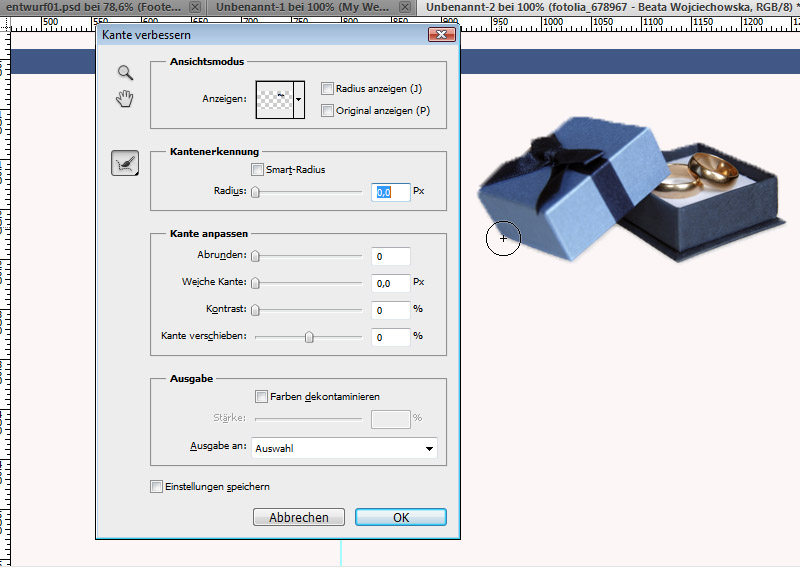Screen dimensions: 800x568
Task: Click the Weiche Kante value field
Action: pos(390,285)
